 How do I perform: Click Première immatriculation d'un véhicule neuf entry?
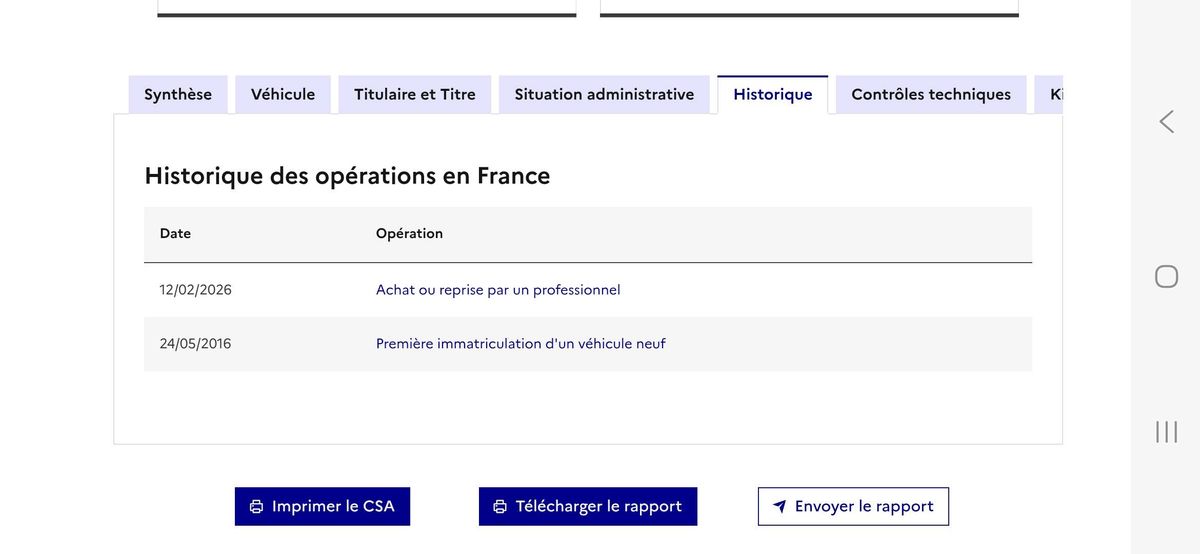coord(520,344)
